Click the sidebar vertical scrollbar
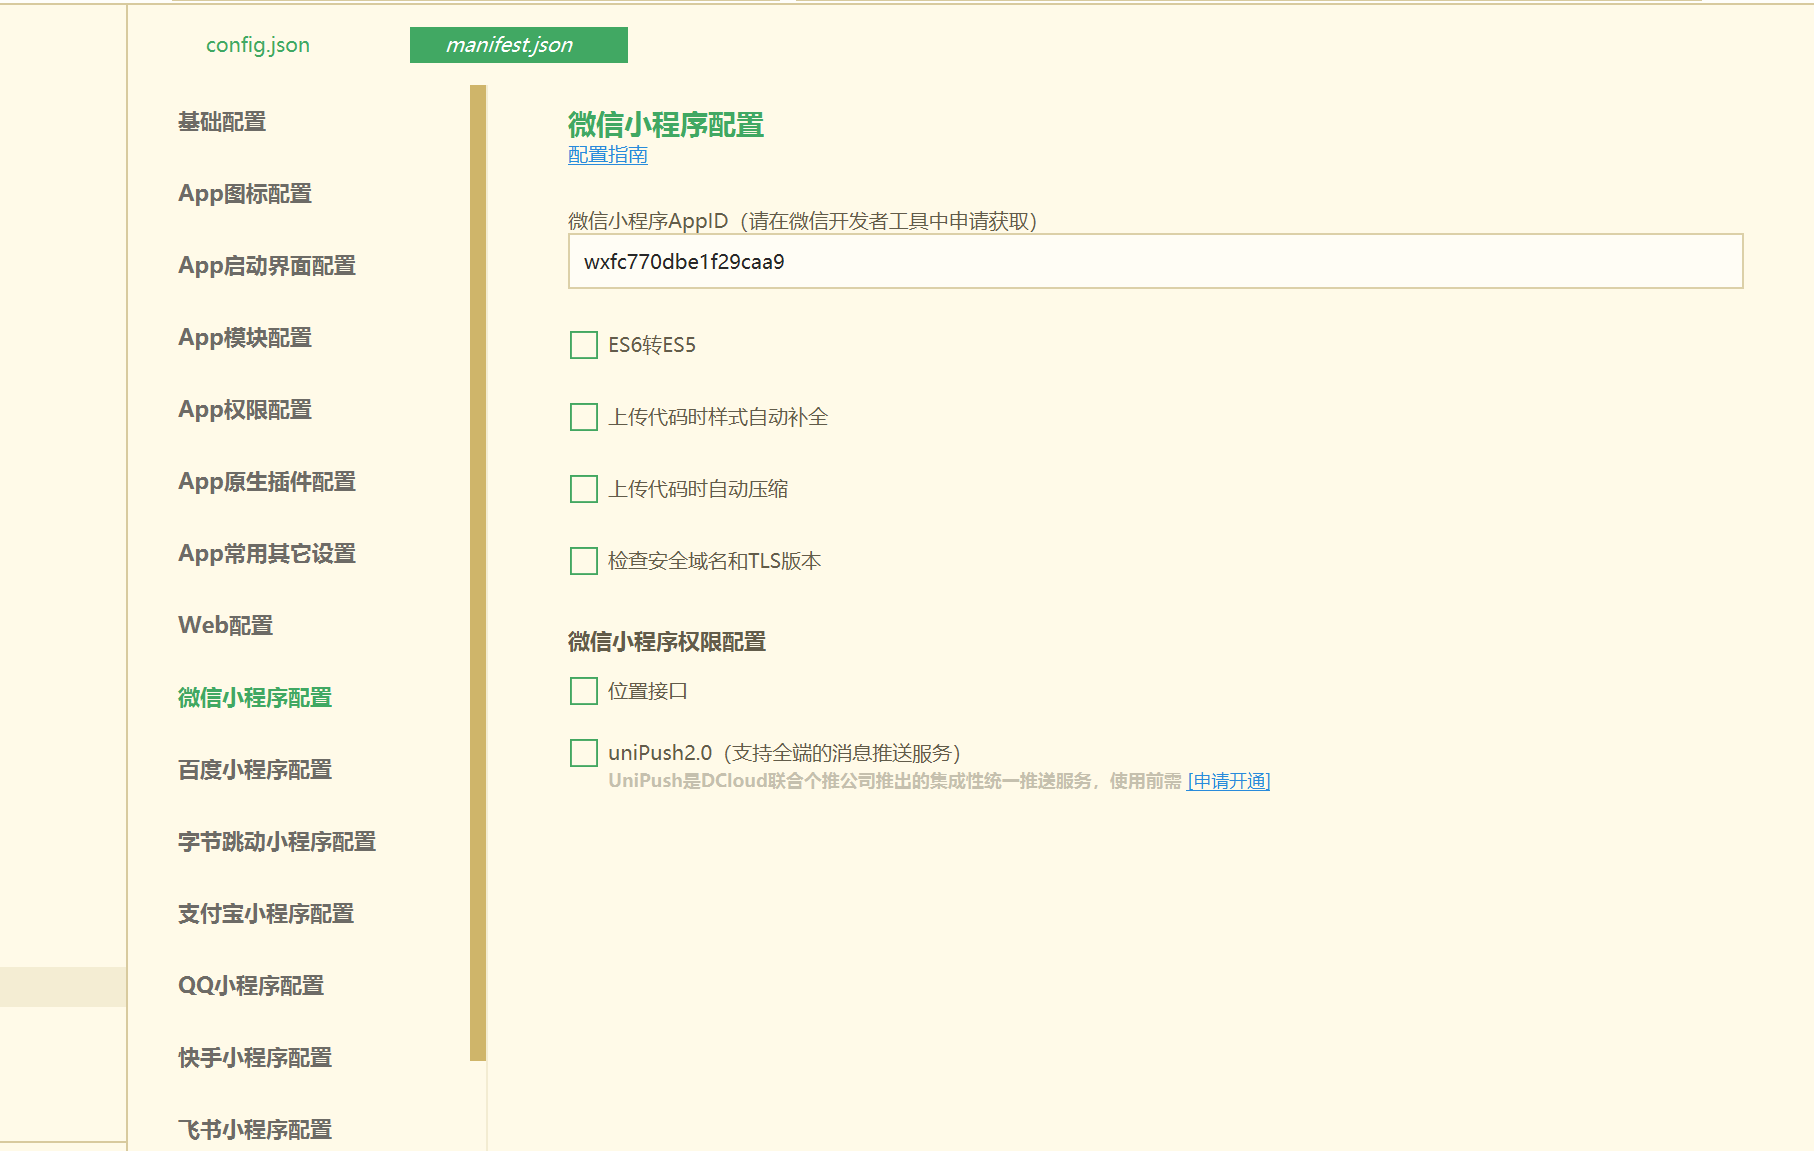The width and height of the screenshot is (1814, 1151). click(478, 572)
